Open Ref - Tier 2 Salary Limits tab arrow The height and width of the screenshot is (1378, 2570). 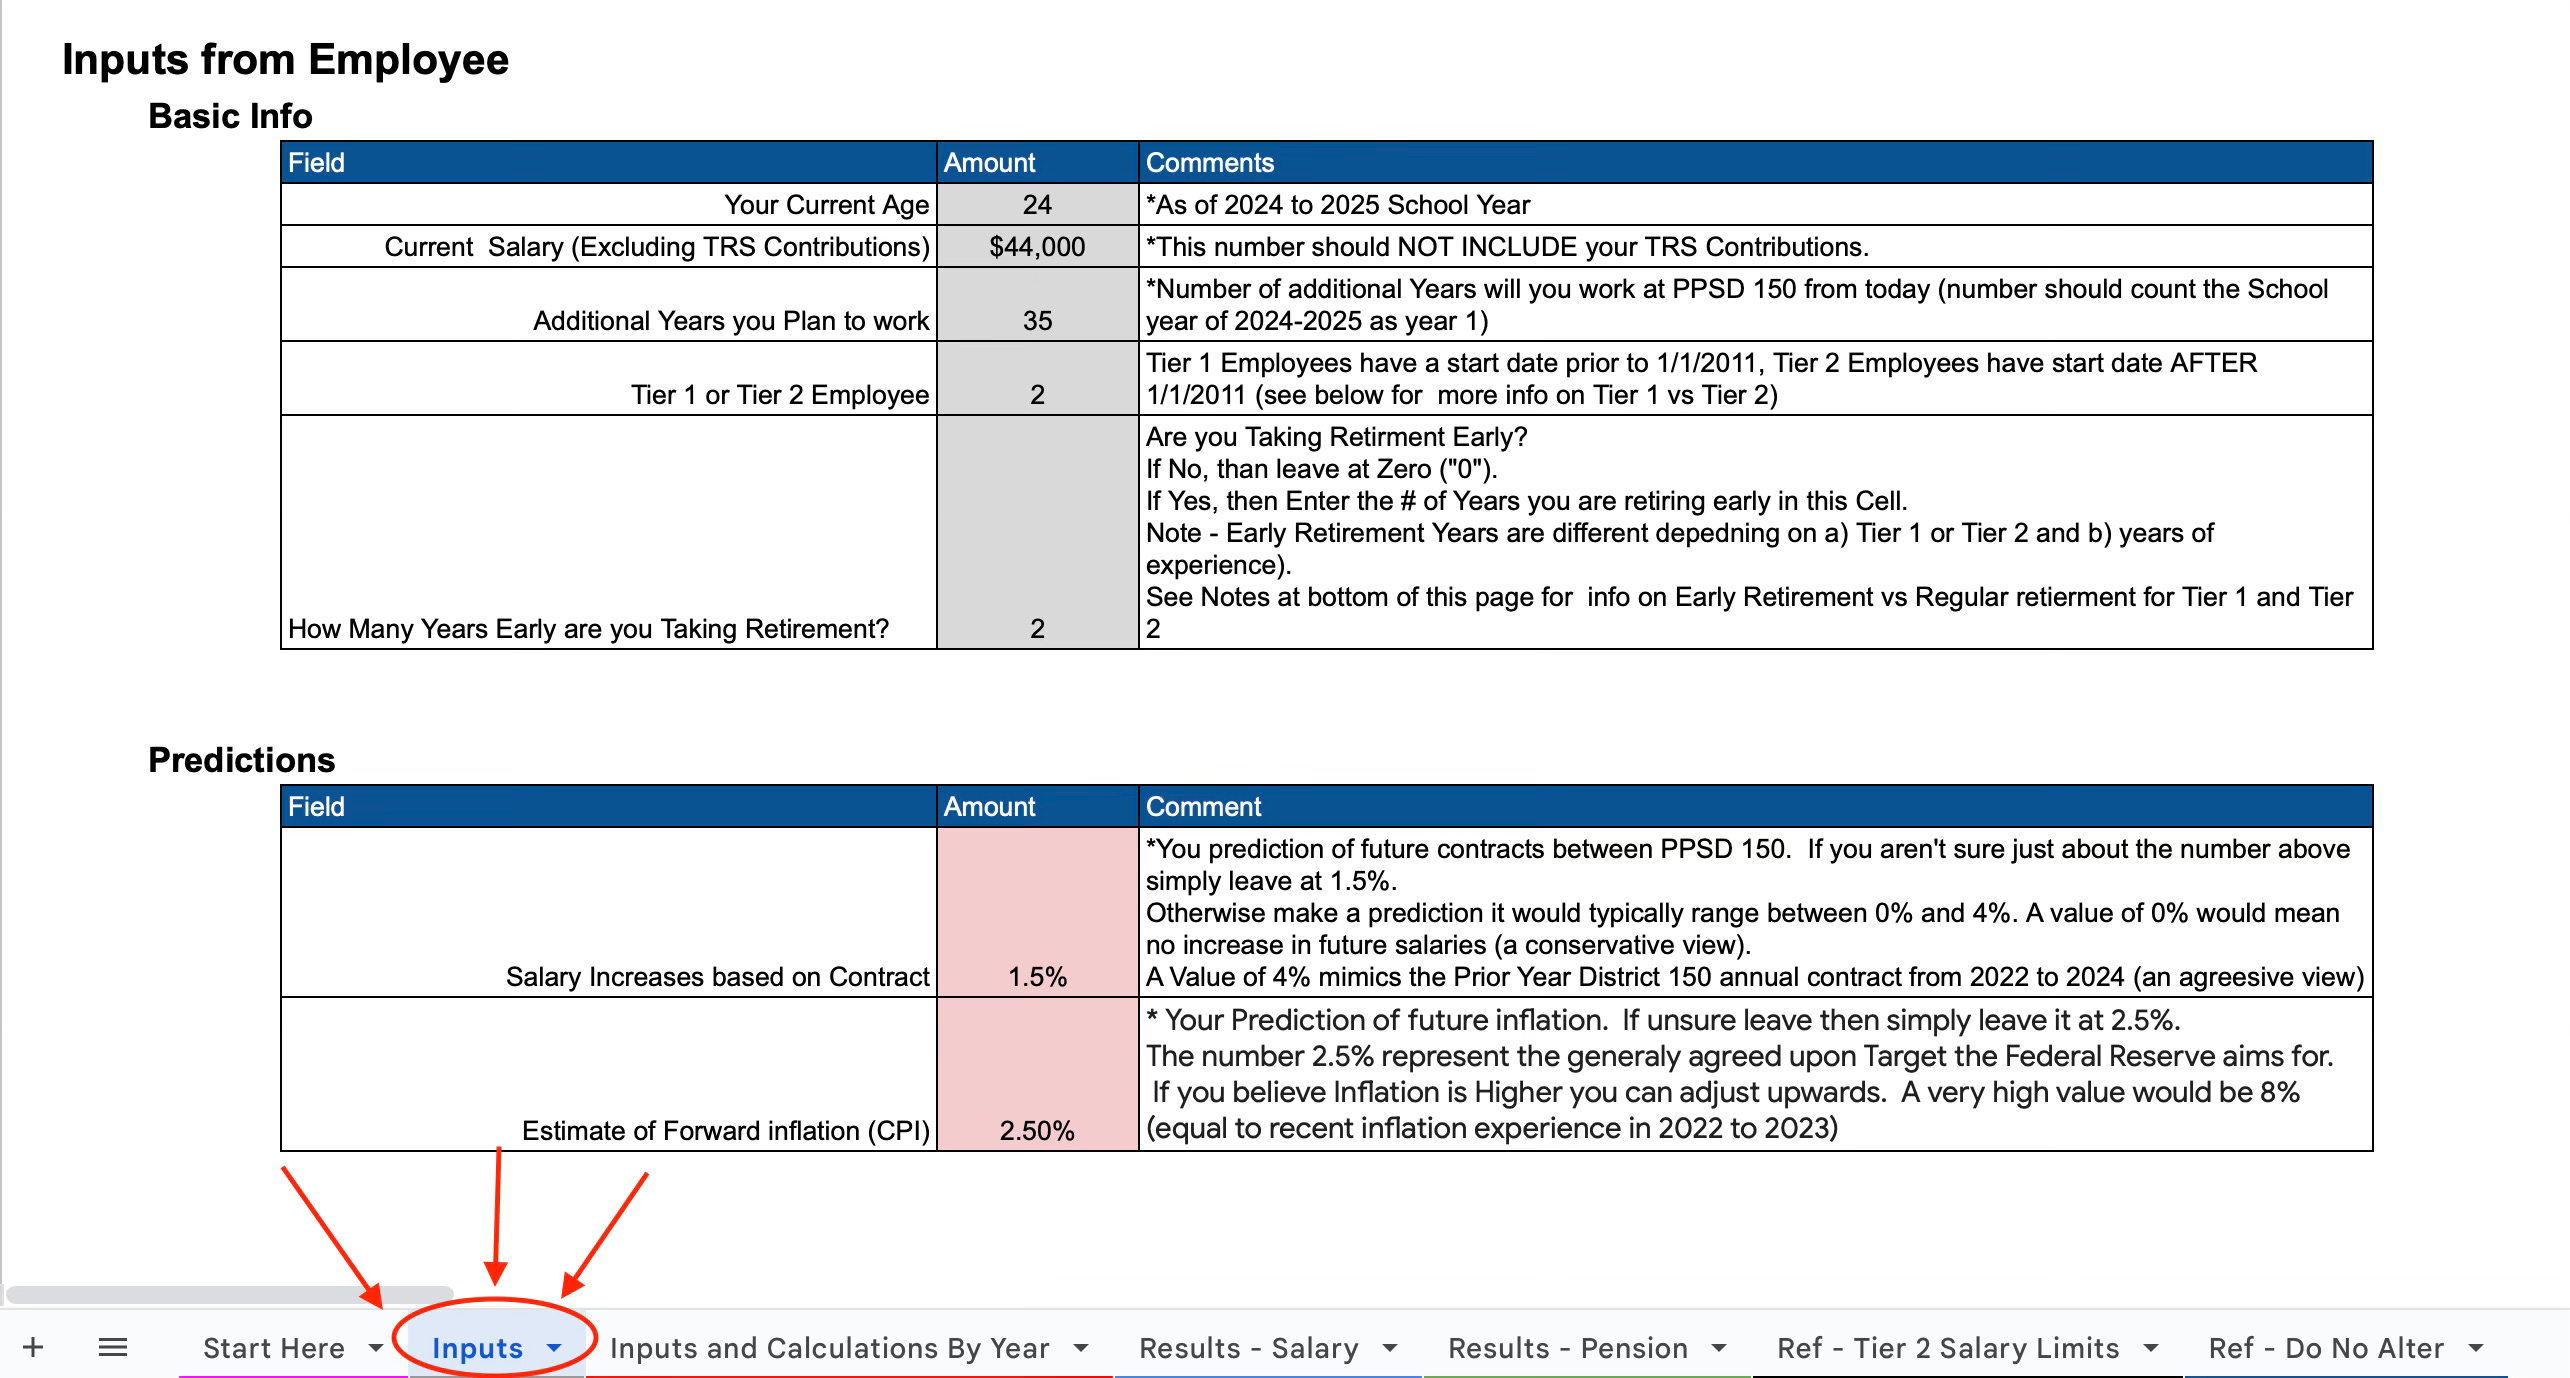tap(2150, 1347)
